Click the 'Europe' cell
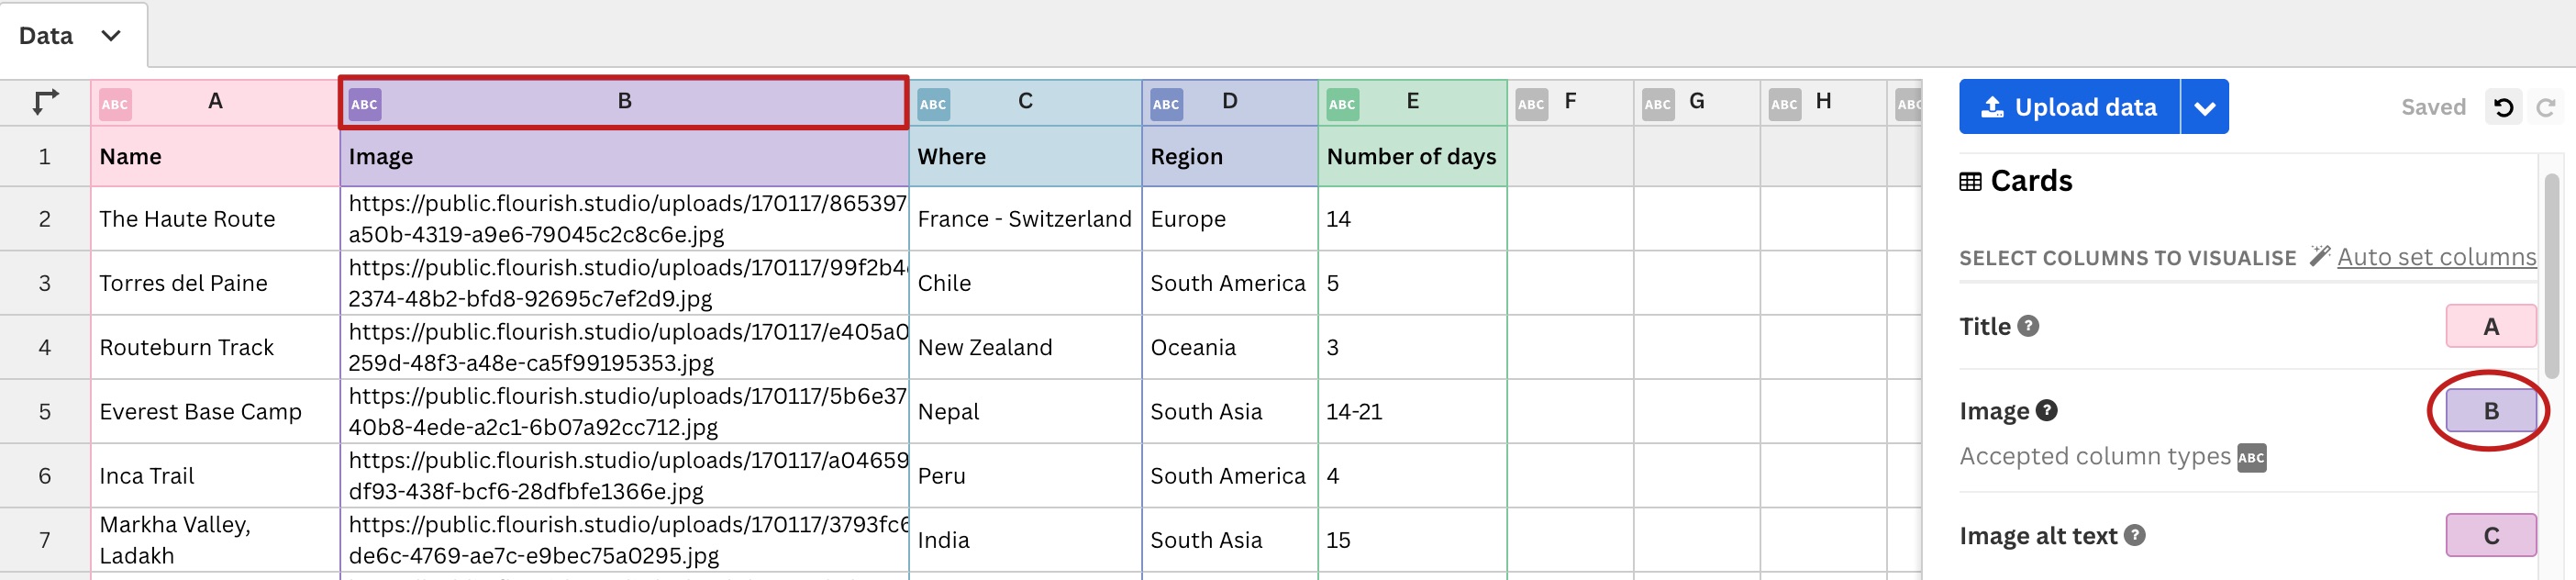2576x580 pixels. click(1230, 219)
